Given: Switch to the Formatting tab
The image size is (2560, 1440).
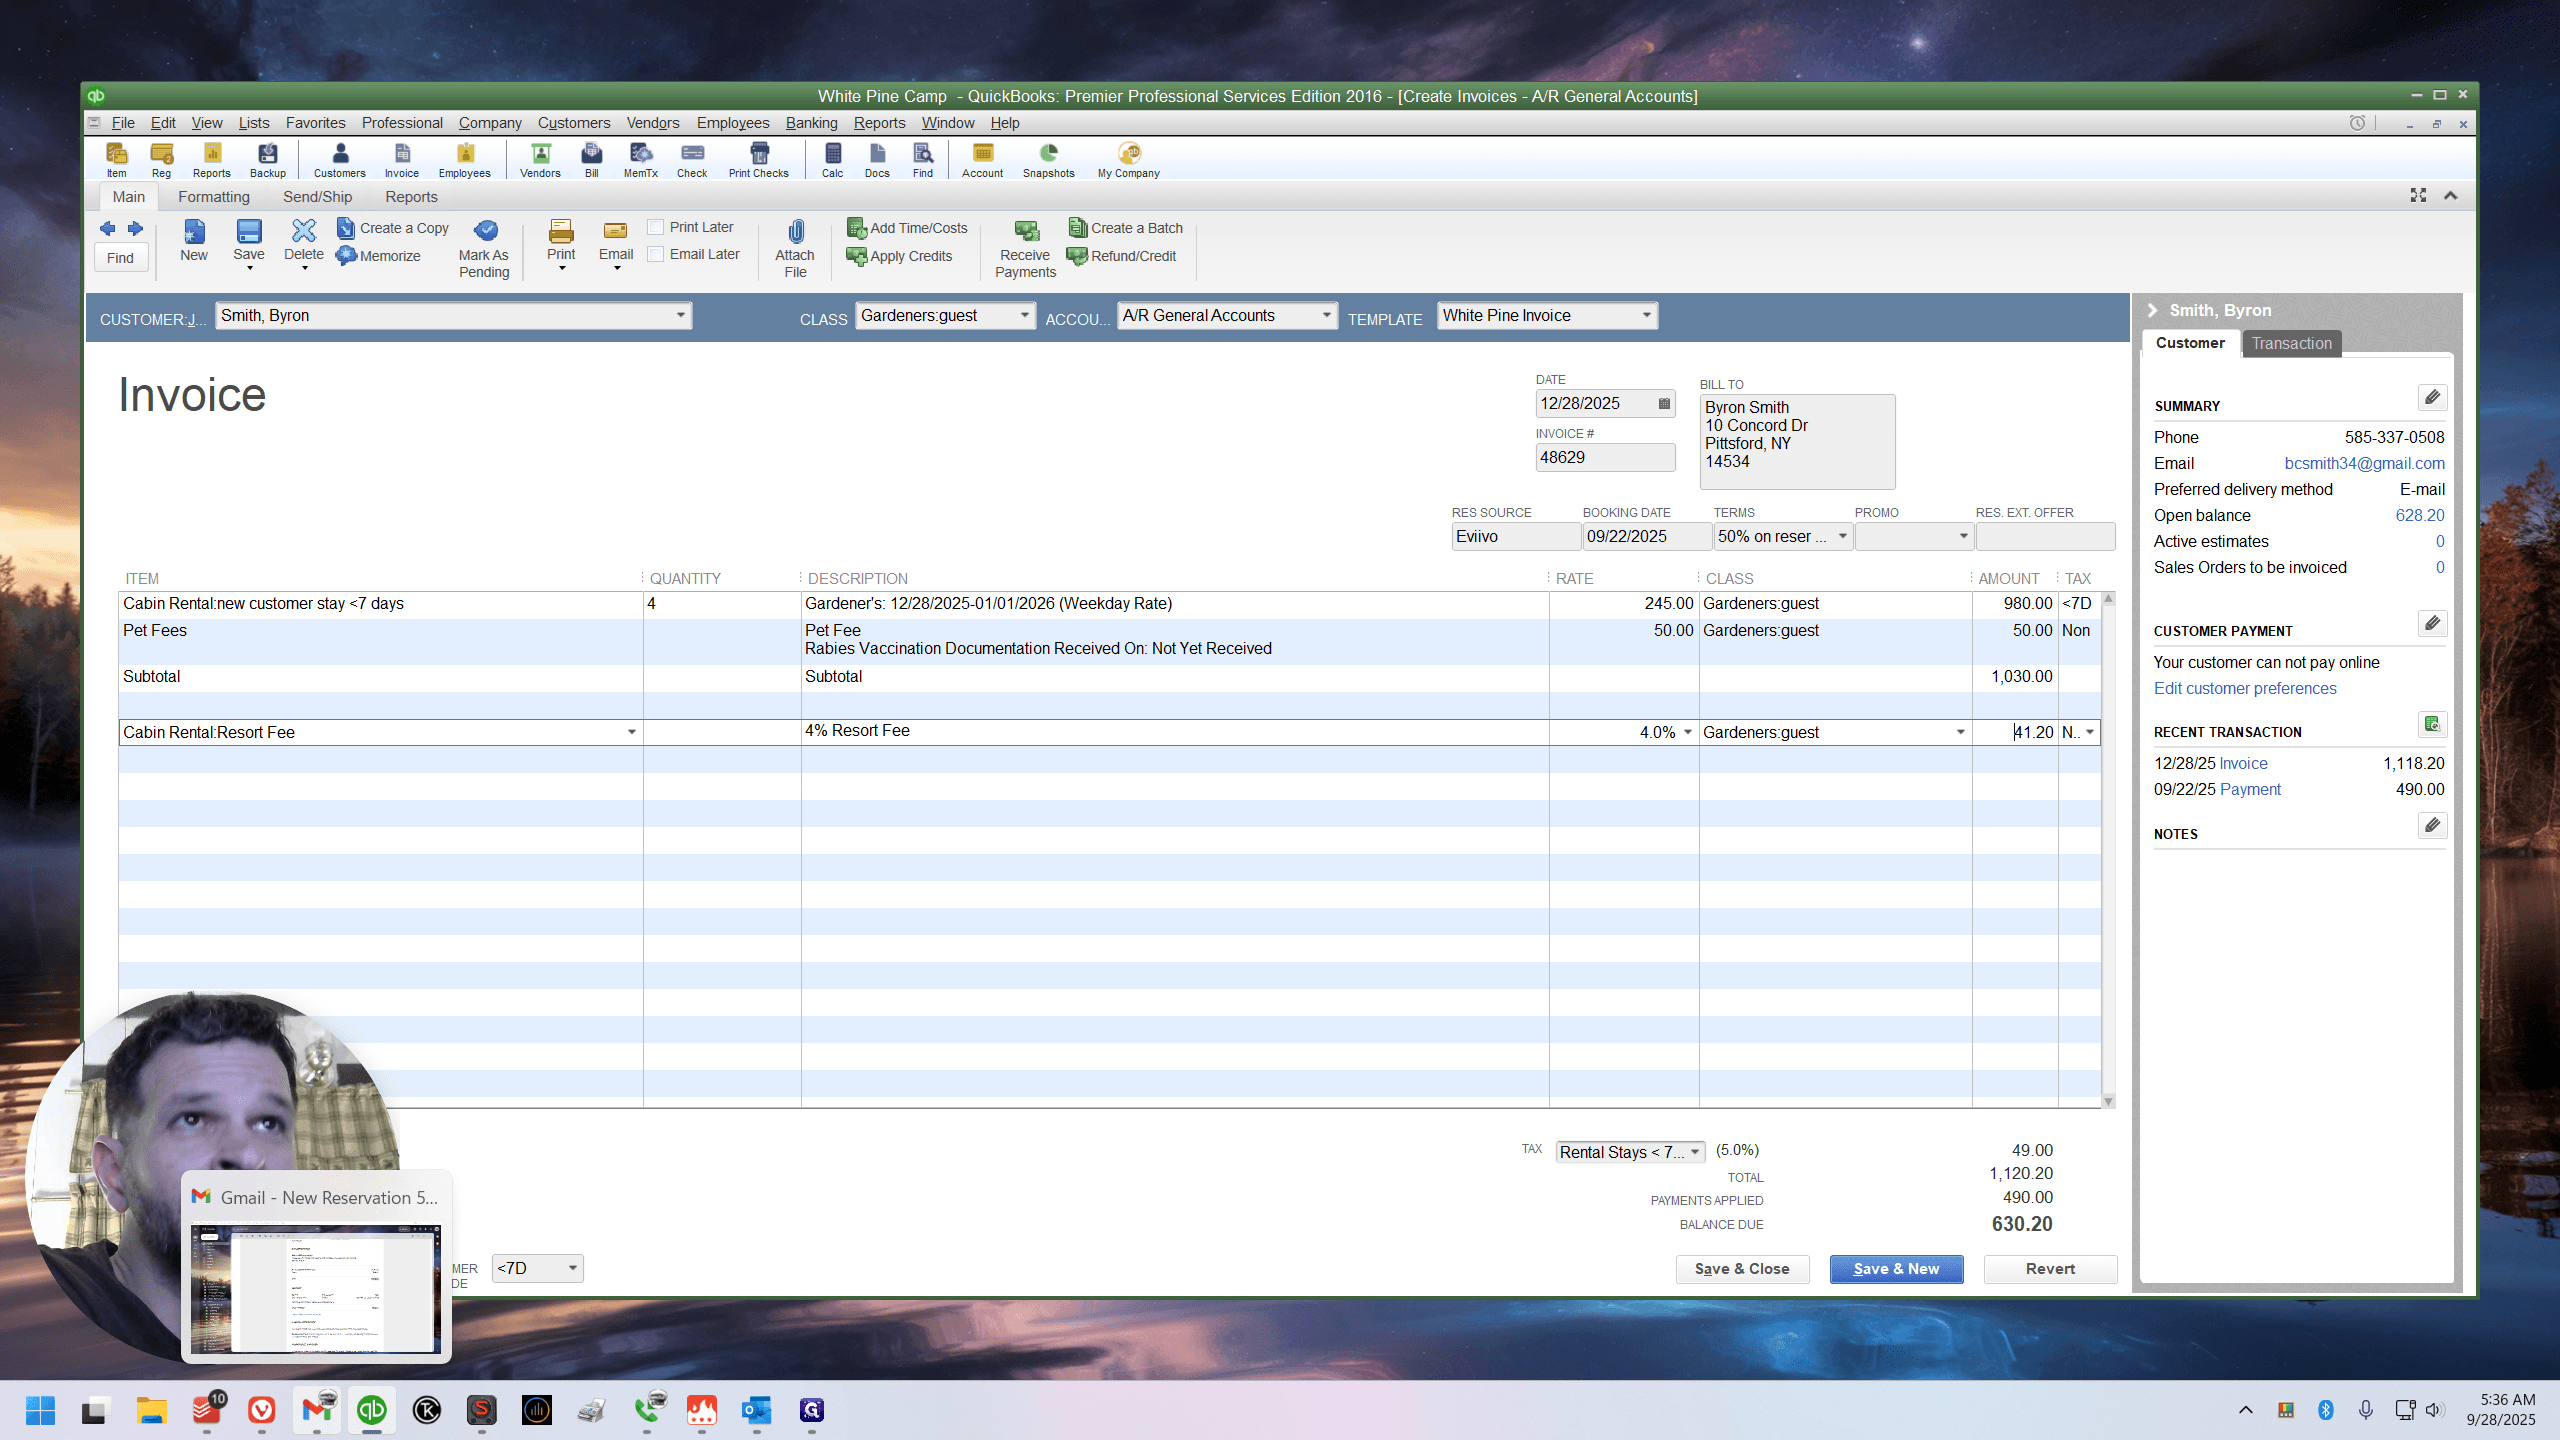Looking at the screenshot, I should [x=214, y=197].
